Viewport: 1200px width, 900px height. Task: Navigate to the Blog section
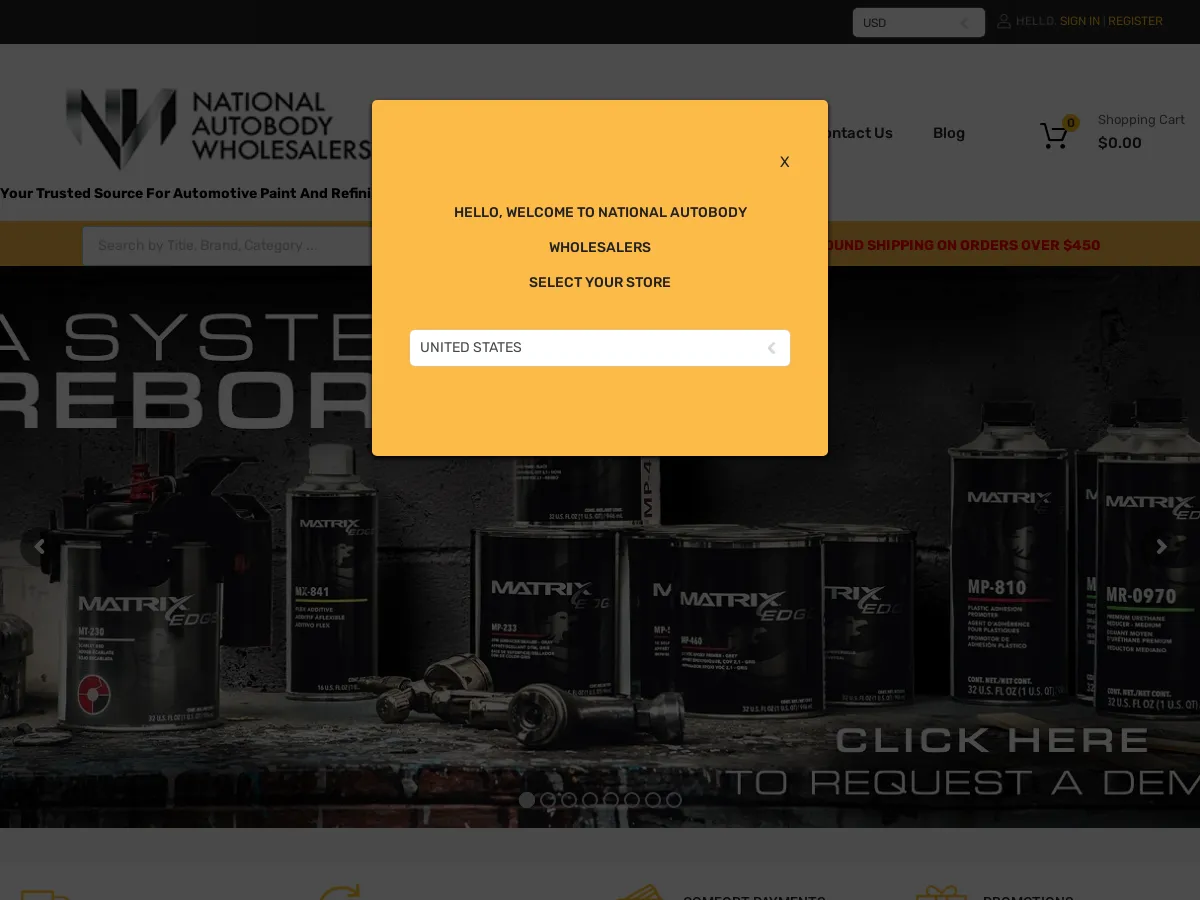(x=948, y=133)
